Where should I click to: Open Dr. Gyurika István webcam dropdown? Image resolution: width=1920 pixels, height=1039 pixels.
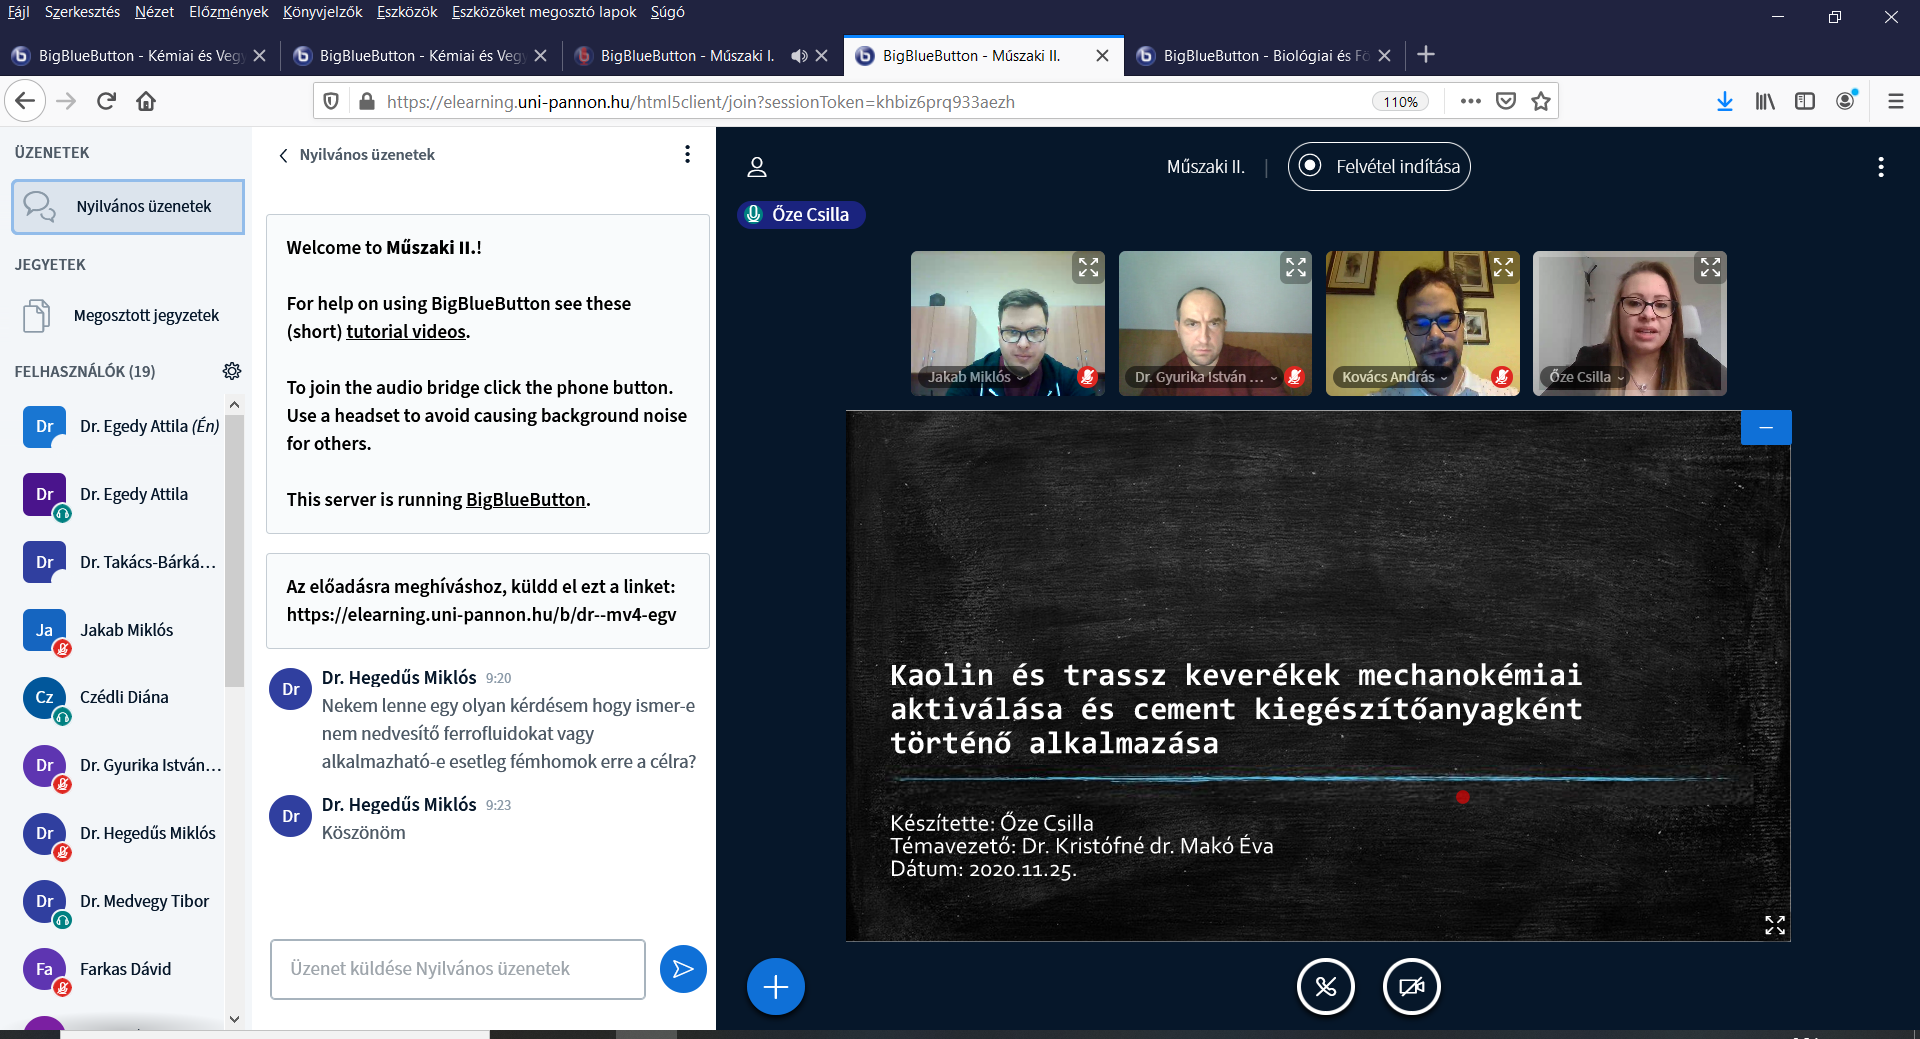click(x=1205, y=377)
